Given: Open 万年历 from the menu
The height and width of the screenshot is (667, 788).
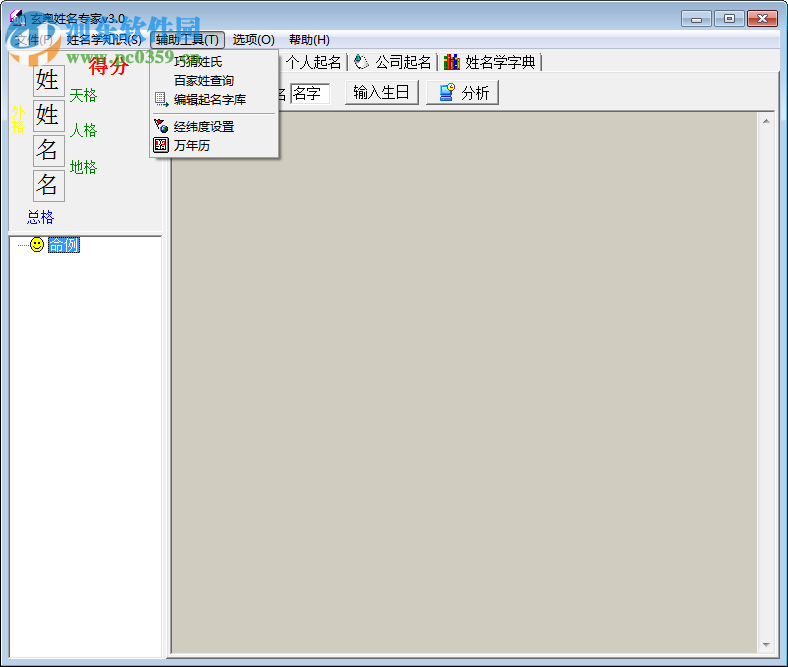Looking at the screenshot, I should (x=214, y=146).
